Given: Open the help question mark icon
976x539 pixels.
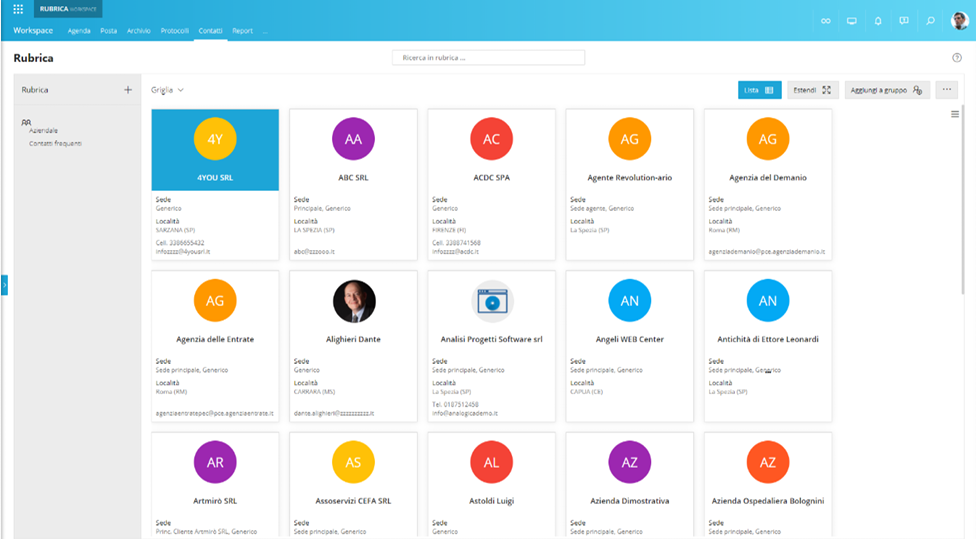Looking at the screenshot, I should tap(956, 58).
